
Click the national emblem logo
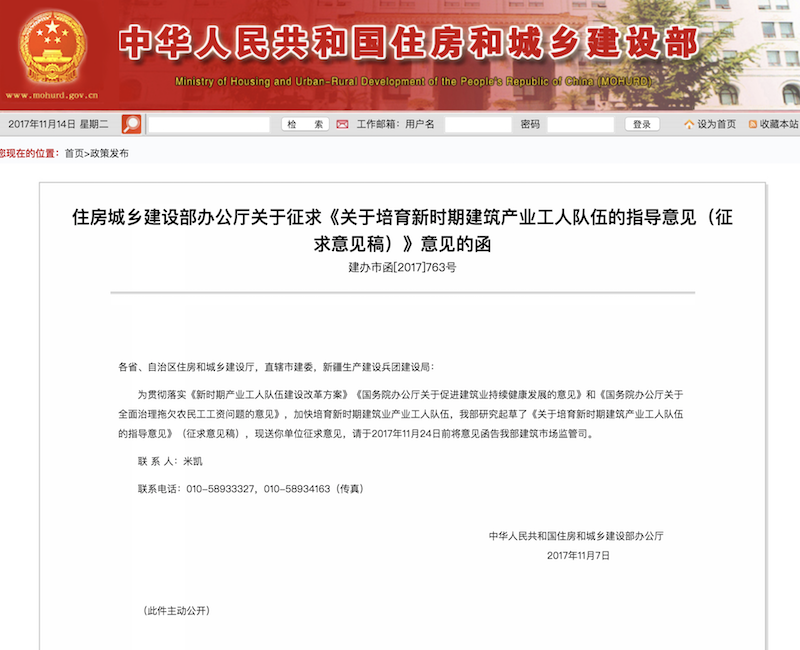click(x=52, y=47)
